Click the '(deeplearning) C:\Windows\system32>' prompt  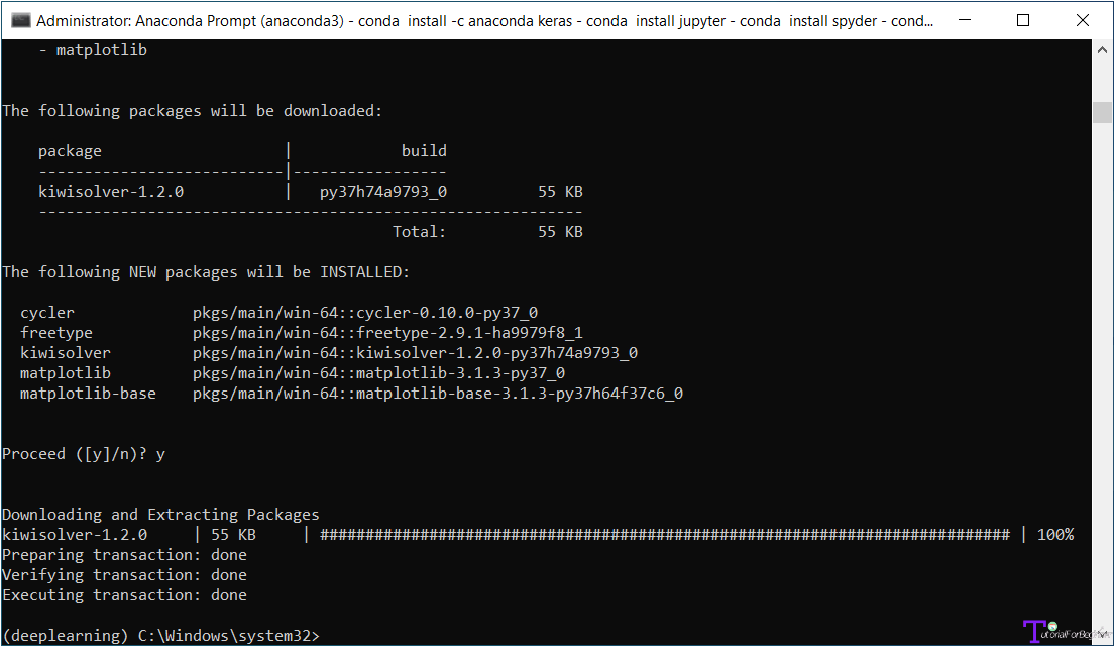pyautogui.click(x=161, y=635)
